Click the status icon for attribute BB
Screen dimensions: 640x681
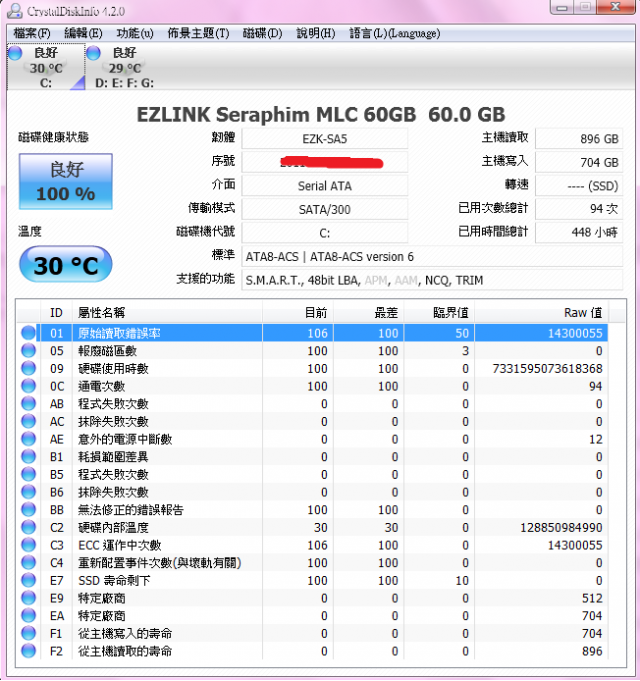click(28, 510)
